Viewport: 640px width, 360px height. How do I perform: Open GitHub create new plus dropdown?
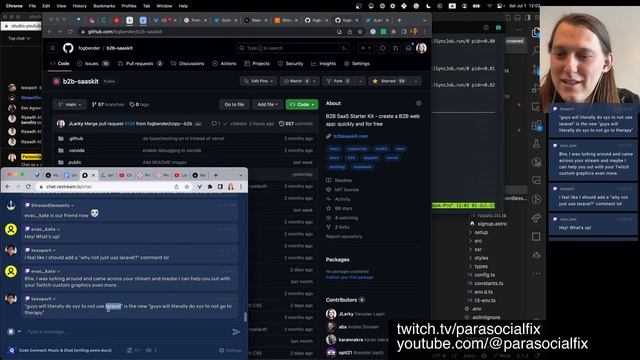pos(365,48)
